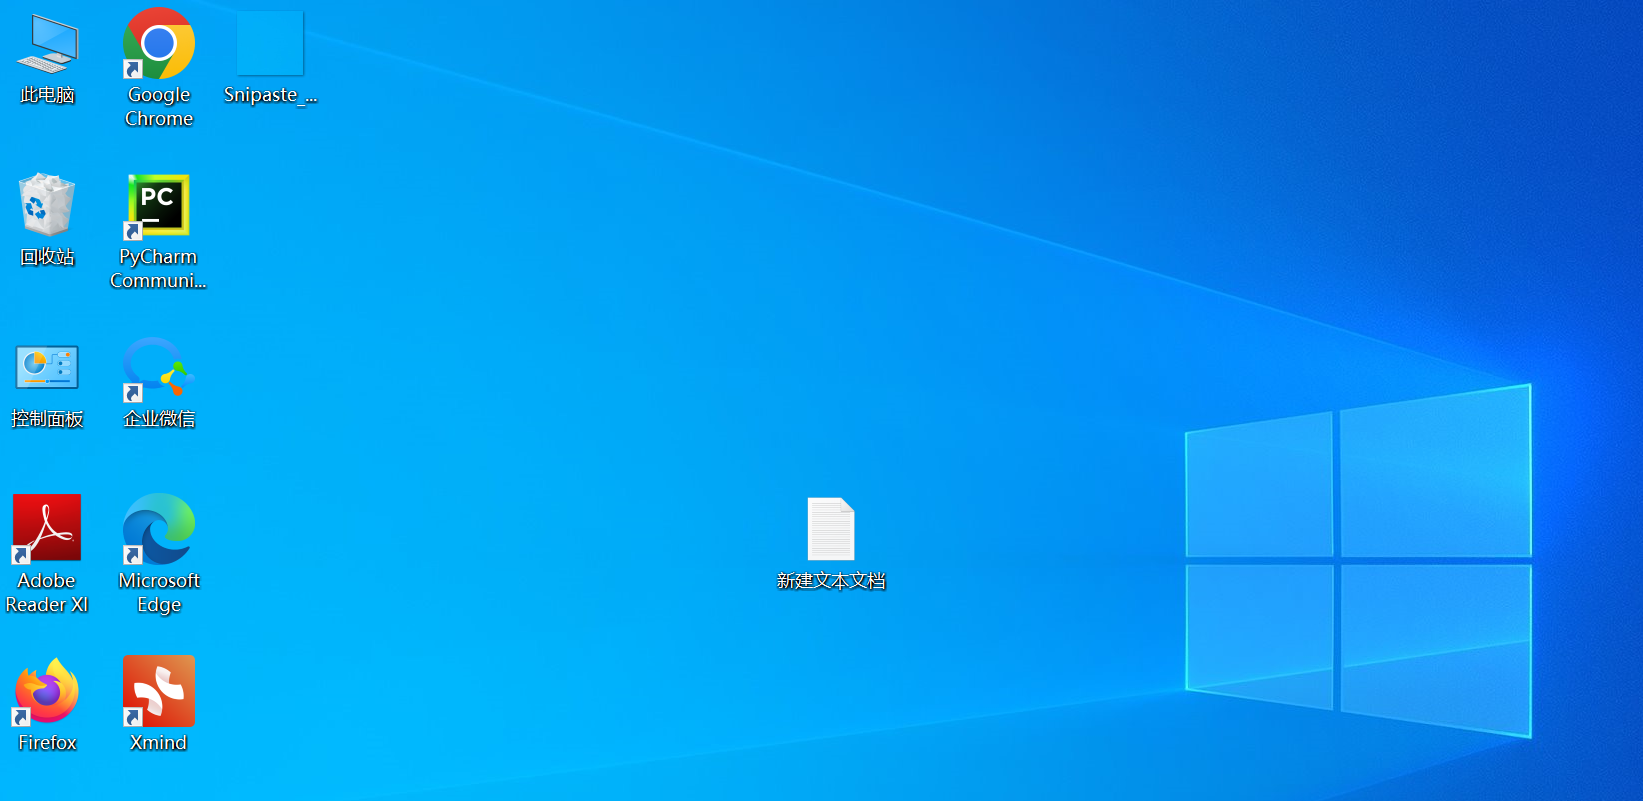Click the '此电脑' label text
Viewport: 1643px width, 801px height.
(47, 94)
